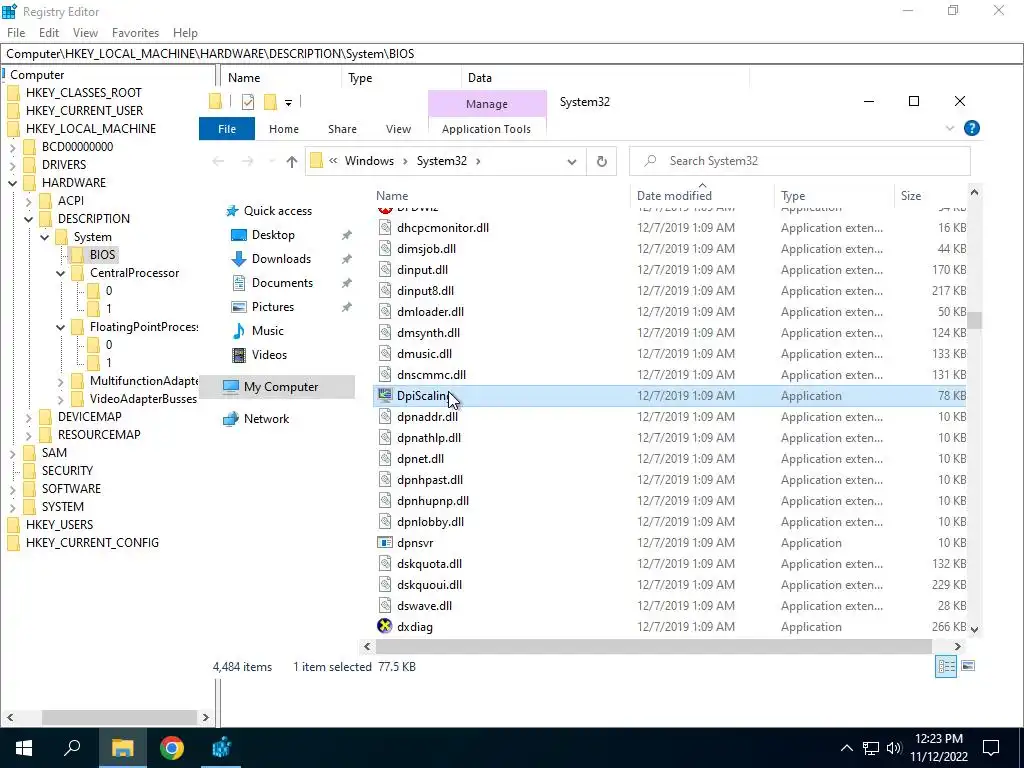Open the Share ribbon tab

pyautogui.click(x=342, y=129)
